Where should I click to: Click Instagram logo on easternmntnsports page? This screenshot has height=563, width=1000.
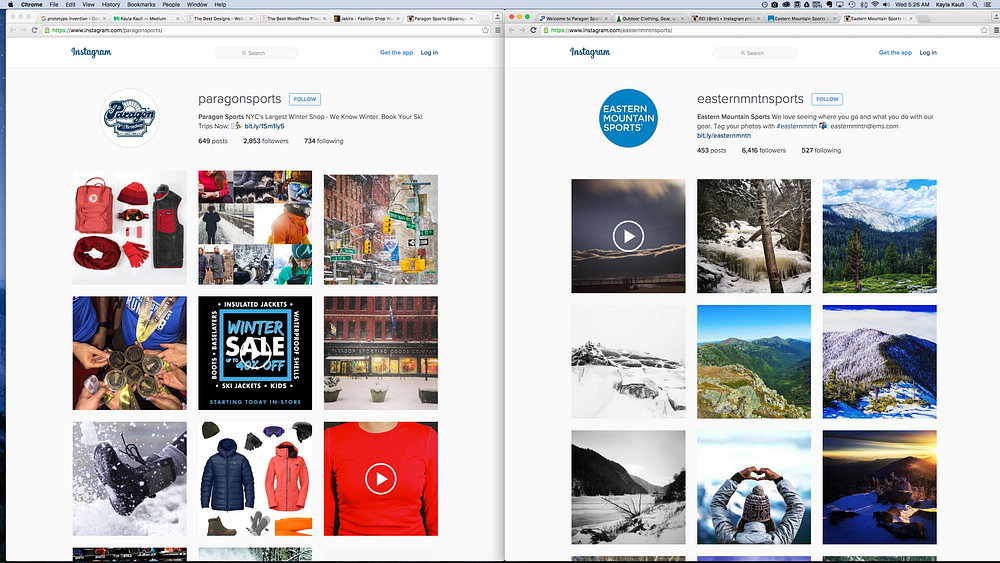click(590, 52)
